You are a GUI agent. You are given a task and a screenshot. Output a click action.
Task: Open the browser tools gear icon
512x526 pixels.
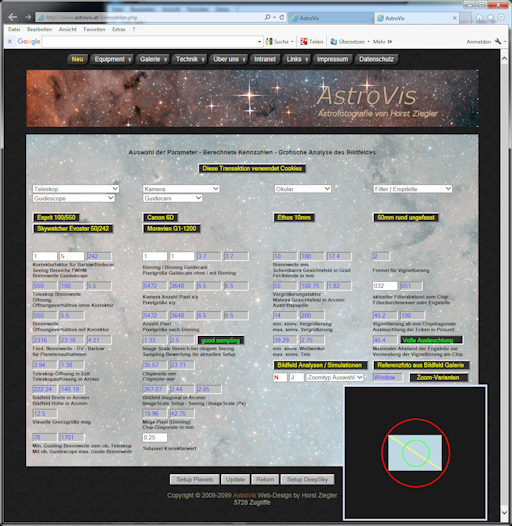click(501, 17)
